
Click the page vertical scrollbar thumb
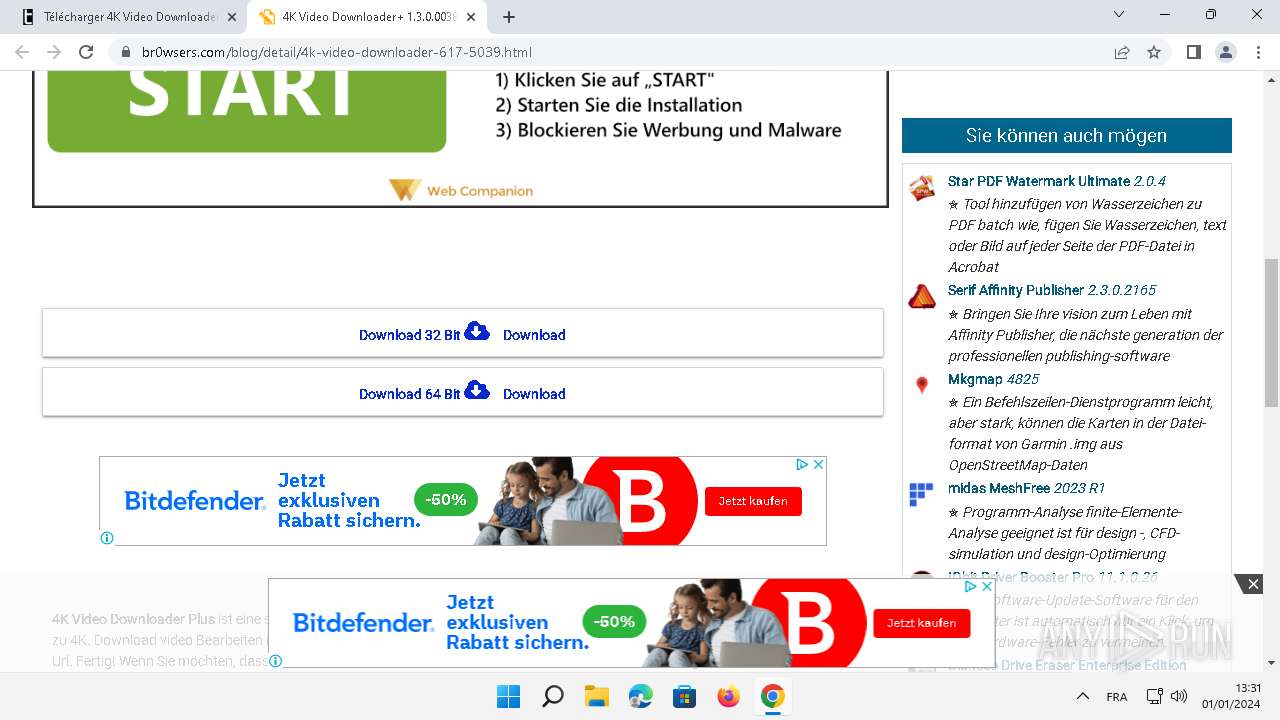coord(1271,333)
